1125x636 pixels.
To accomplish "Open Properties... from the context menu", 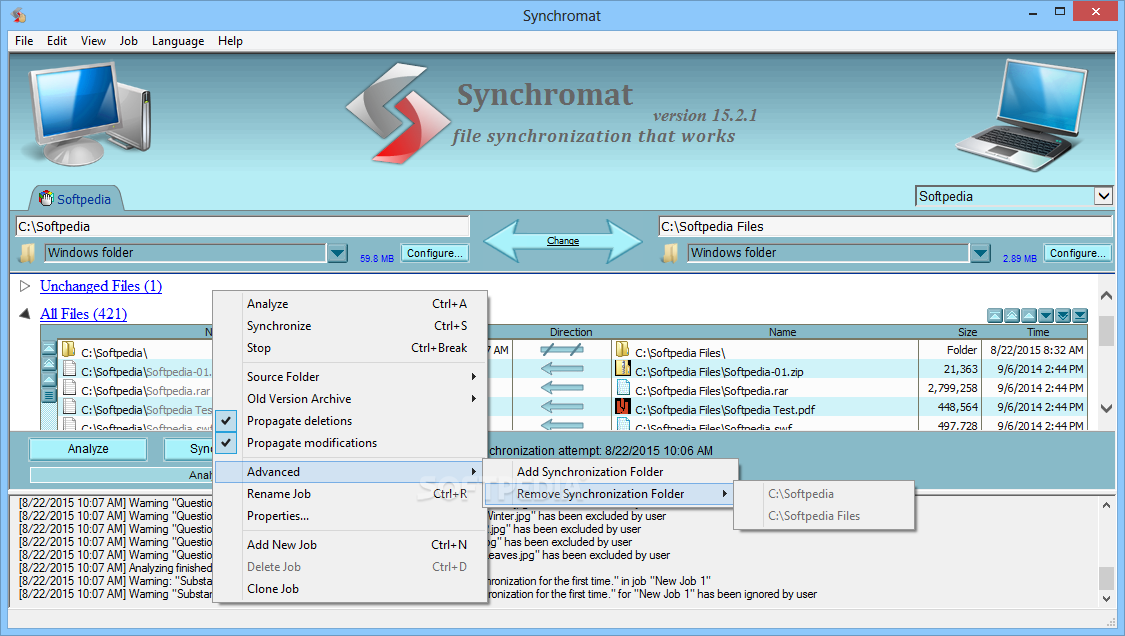I will (x=352, y=516).
